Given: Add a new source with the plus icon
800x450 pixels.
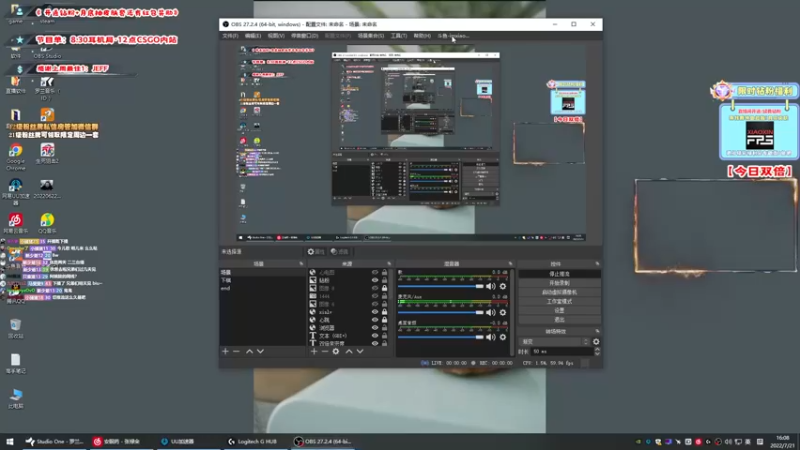Looking at the screenshot, I should [314, 352].
